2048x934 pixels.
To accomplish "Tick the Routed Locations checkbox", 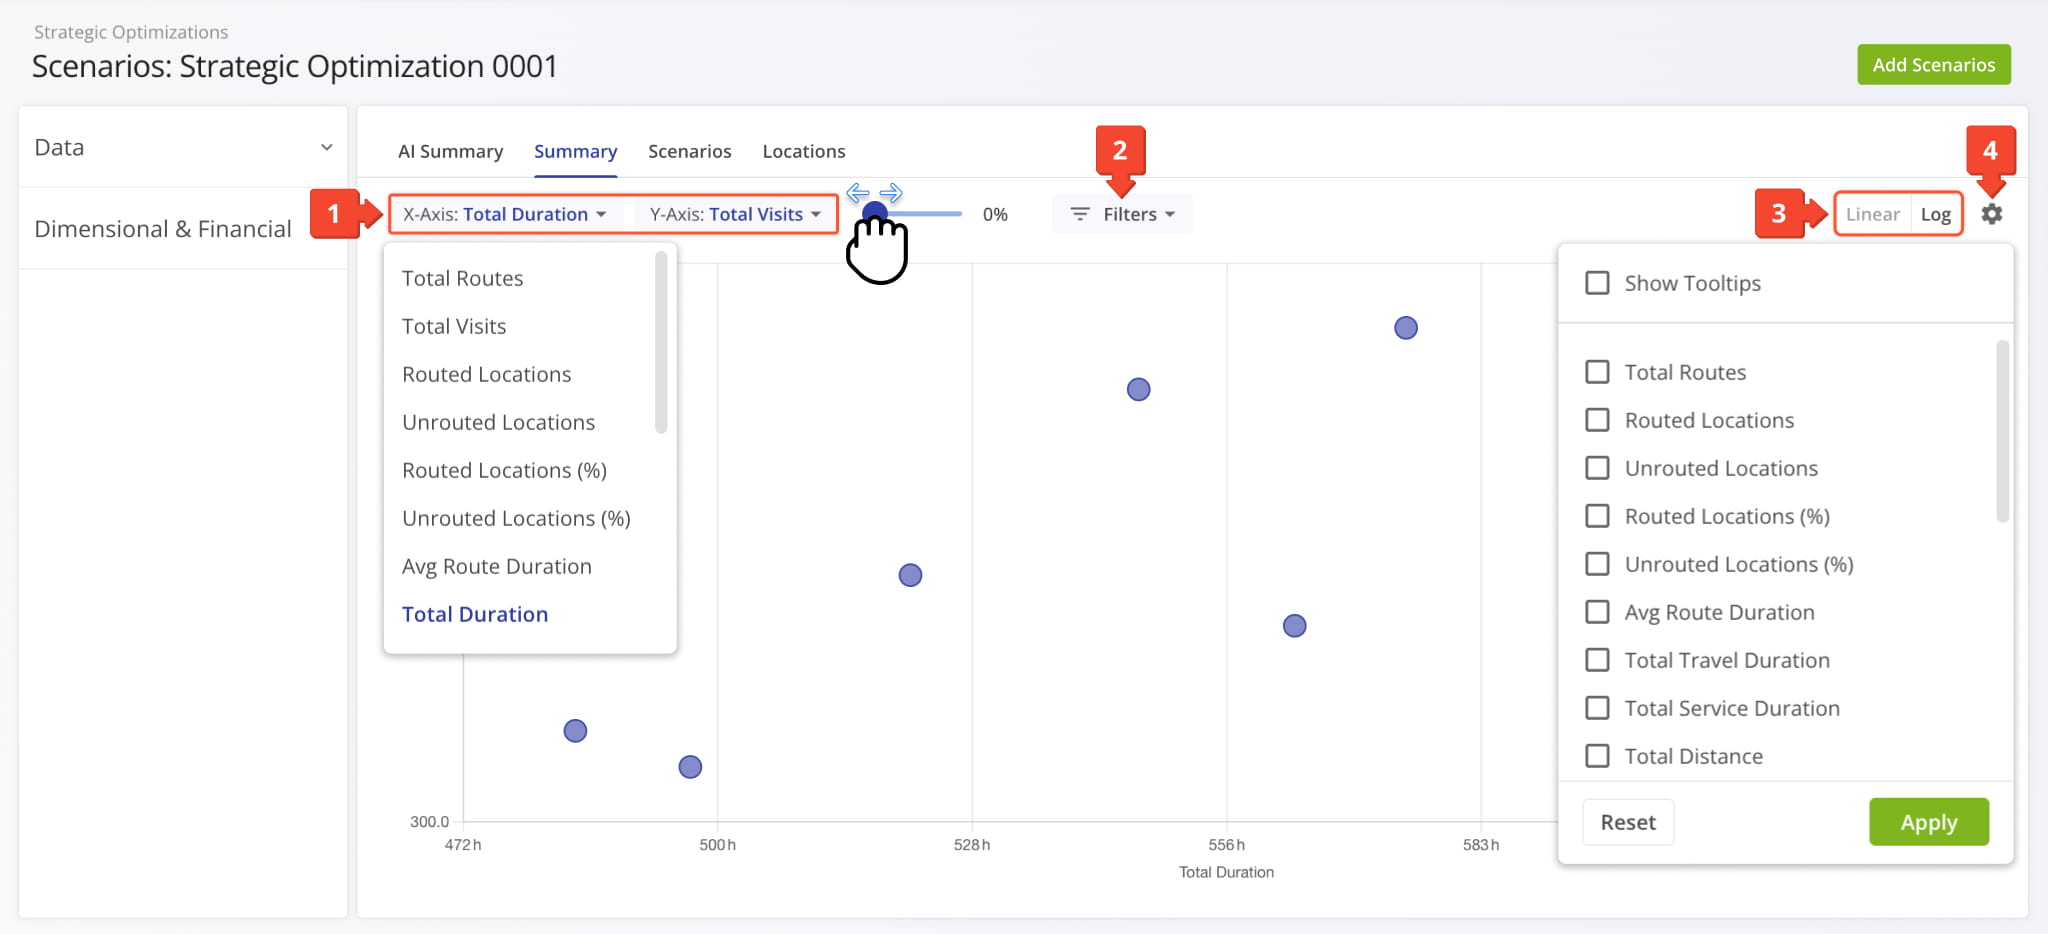I will coord(1597,420).
